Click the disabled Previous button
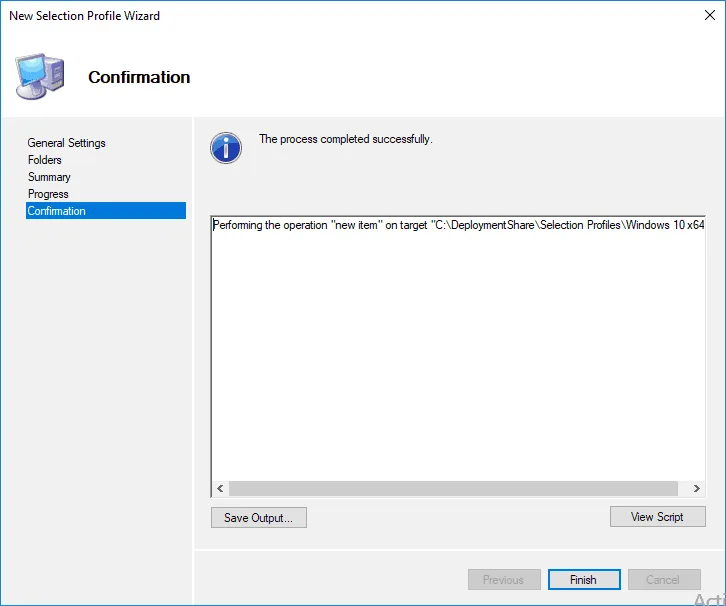Screen dimensions: 726x606 click(504, 580)
